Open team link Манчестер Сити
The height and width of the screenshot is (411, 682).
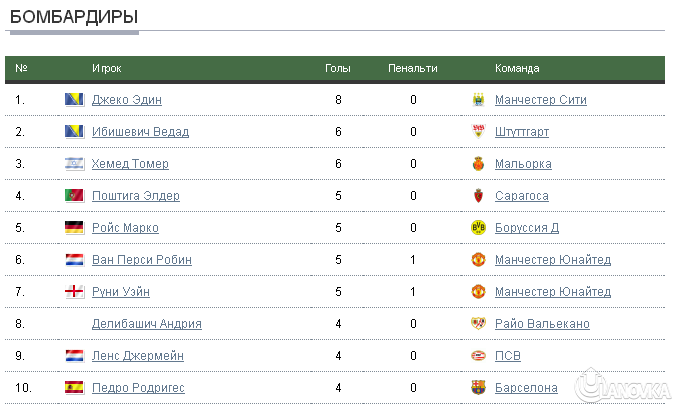tap(540, 100)
